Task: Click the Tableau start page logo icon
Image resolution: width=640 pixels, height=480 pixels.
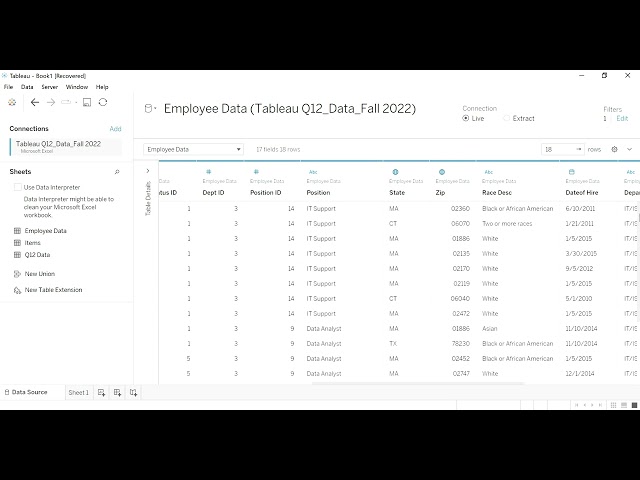Action: click(x=12, y=102)
